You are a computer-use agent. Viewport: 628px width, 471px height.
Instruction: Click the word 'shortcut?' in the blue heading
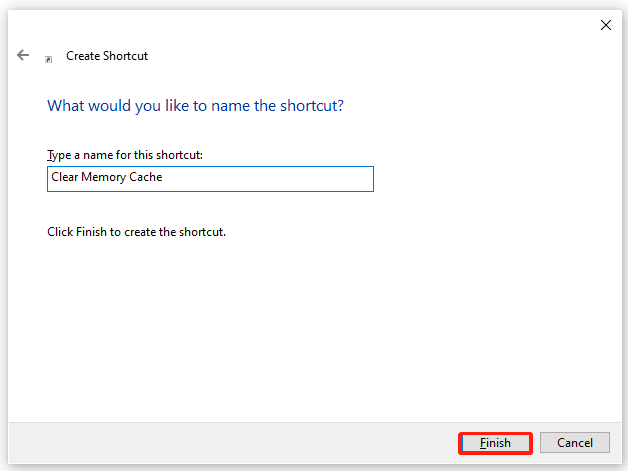[311, 105]
